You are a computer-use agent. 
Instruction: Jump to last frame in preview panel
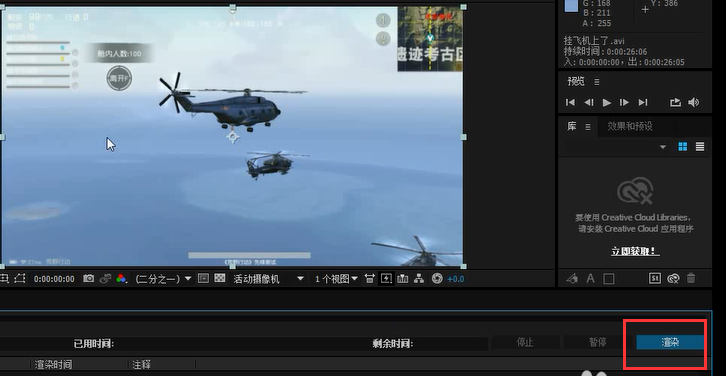coord(643,102)
